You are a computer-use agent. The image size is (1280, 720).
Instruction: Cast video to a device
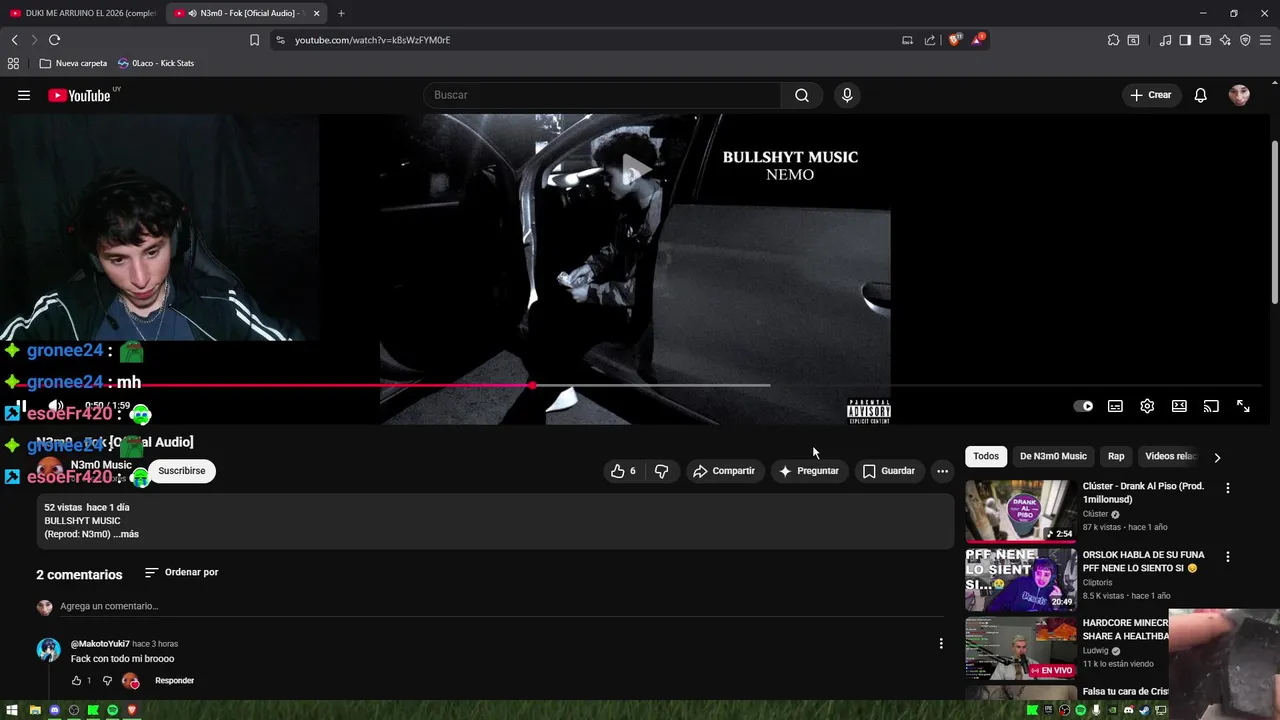(1211, 406)
